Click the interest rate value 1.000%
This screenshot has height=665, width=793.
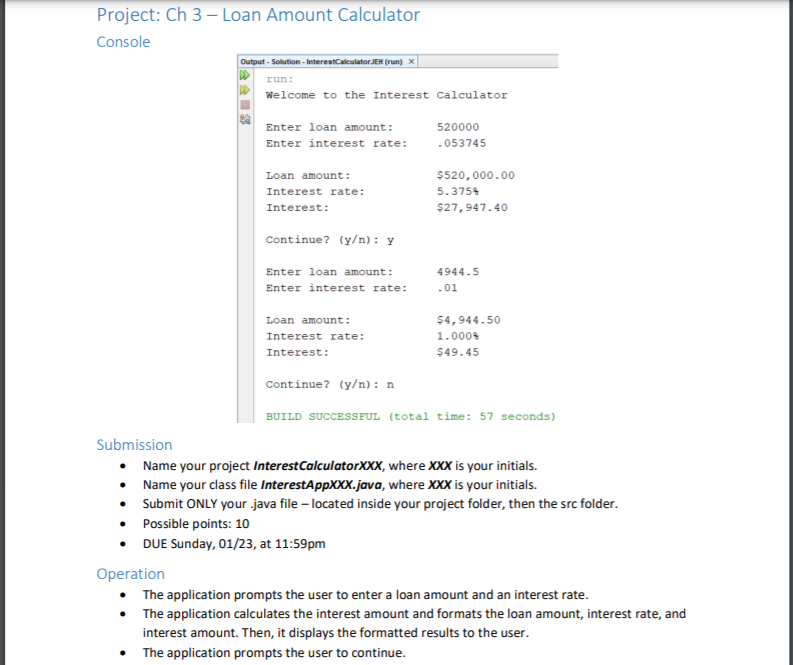point(458,336)
